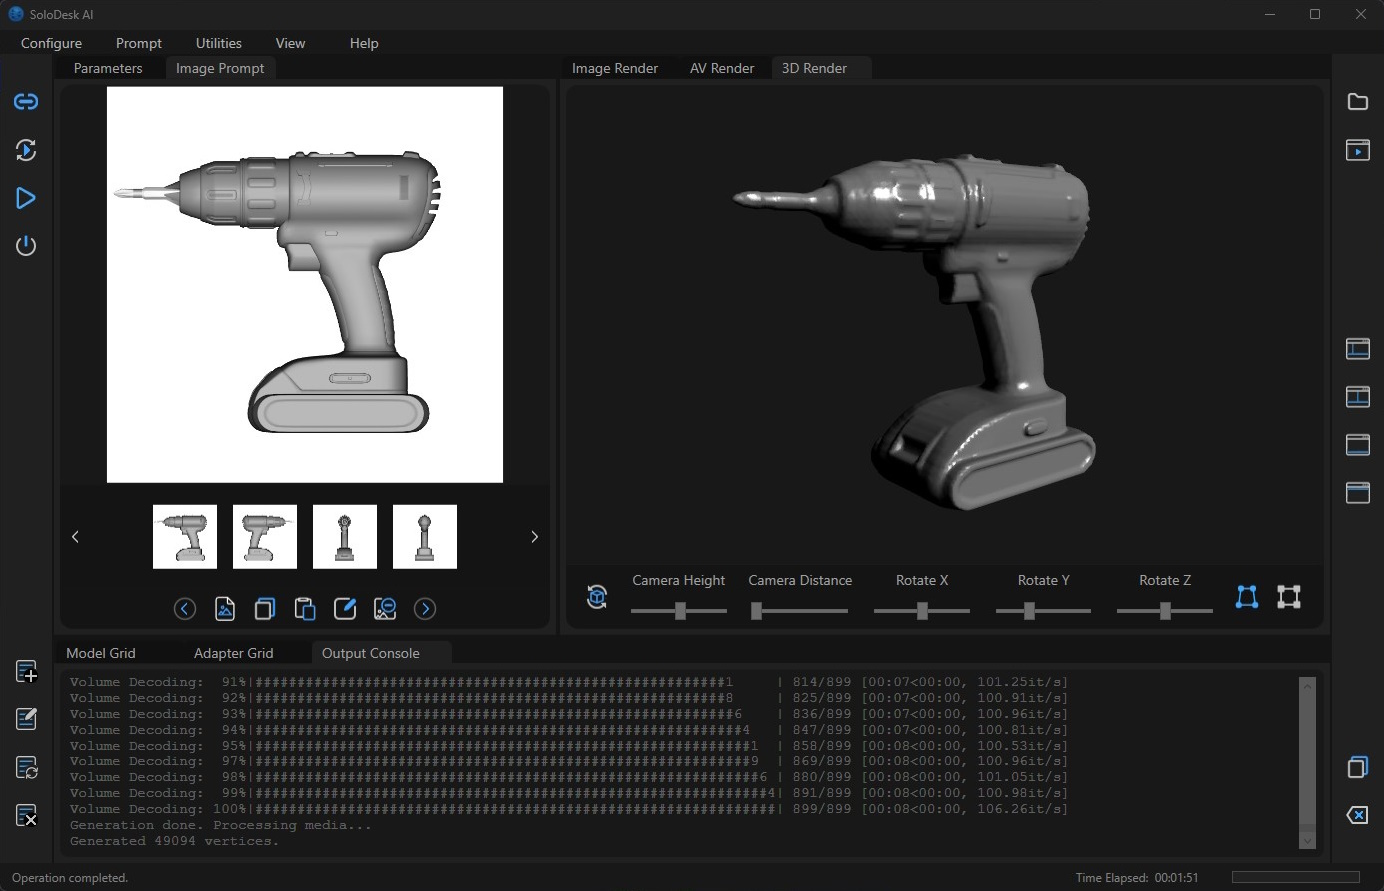The height and width of the screenshot is (891, 1384).
Task: Switch to the AV Render tab
Action: pos(721,68)
